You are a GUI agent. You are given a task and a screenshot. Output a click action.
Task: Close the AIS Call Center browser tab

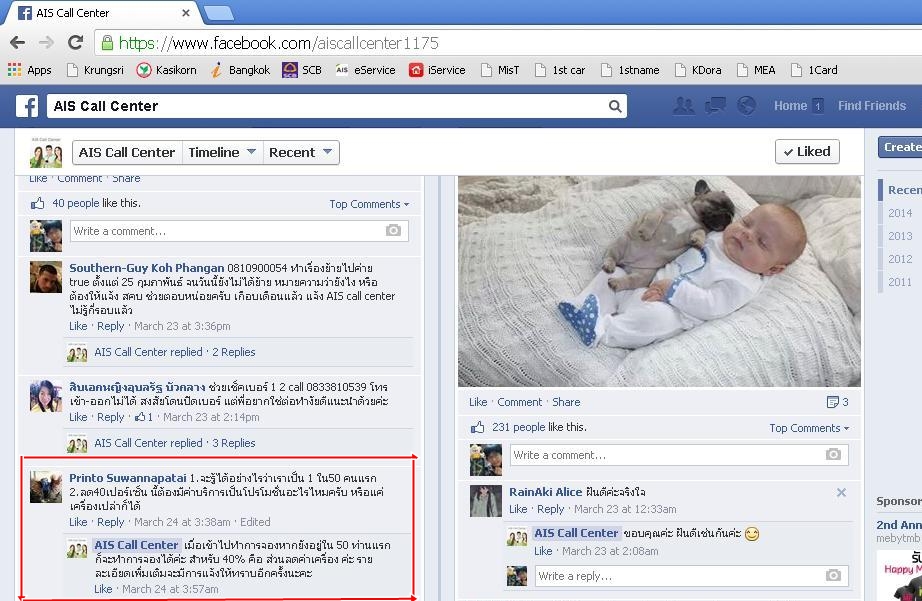point(186,12)
